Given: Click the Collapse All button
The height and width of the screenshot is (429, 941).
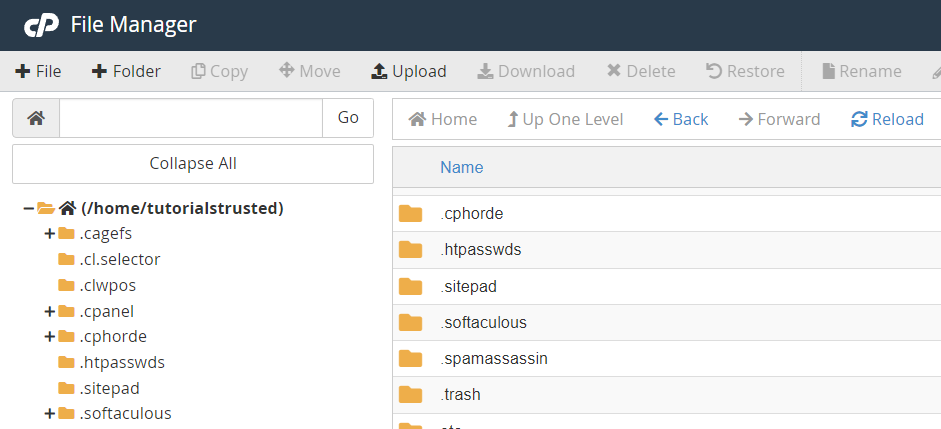Looking at the screenshot, I should (x=193, y=163).
